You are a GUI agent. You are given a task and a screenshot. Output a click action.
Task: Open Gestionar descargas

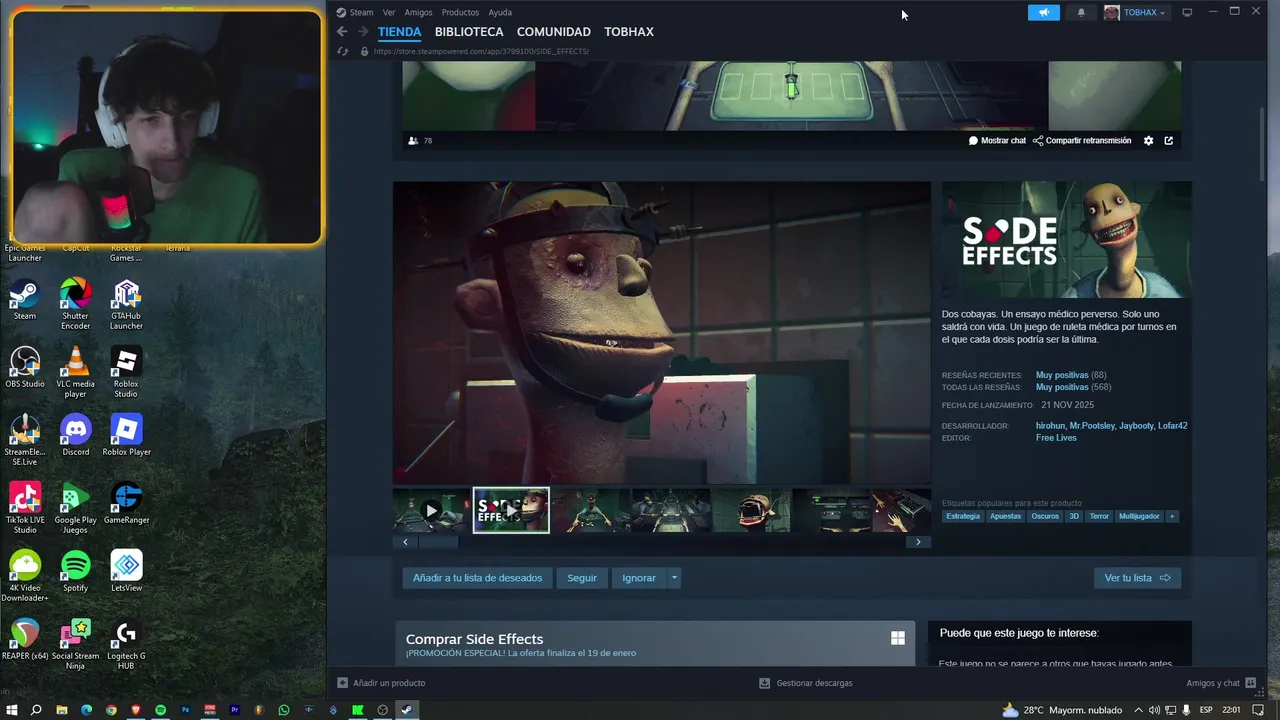(x=806, y=683)
